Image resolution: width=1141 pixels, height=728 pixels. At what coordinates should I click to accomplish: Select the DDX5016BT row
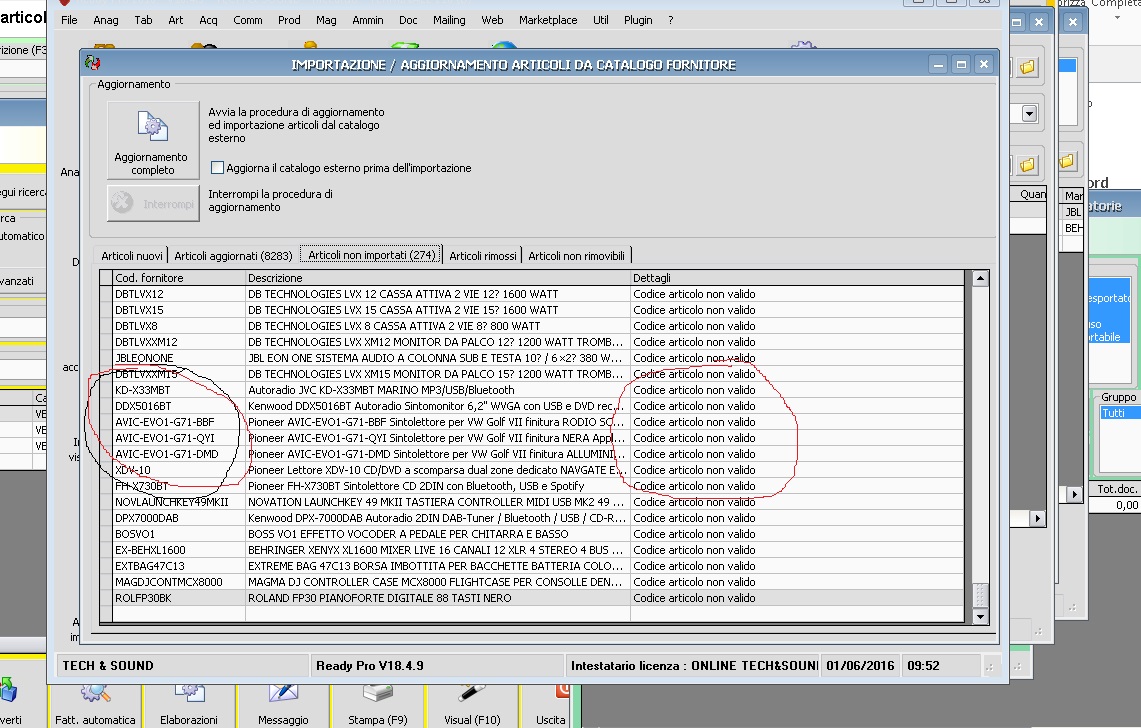tap(538, 406)
